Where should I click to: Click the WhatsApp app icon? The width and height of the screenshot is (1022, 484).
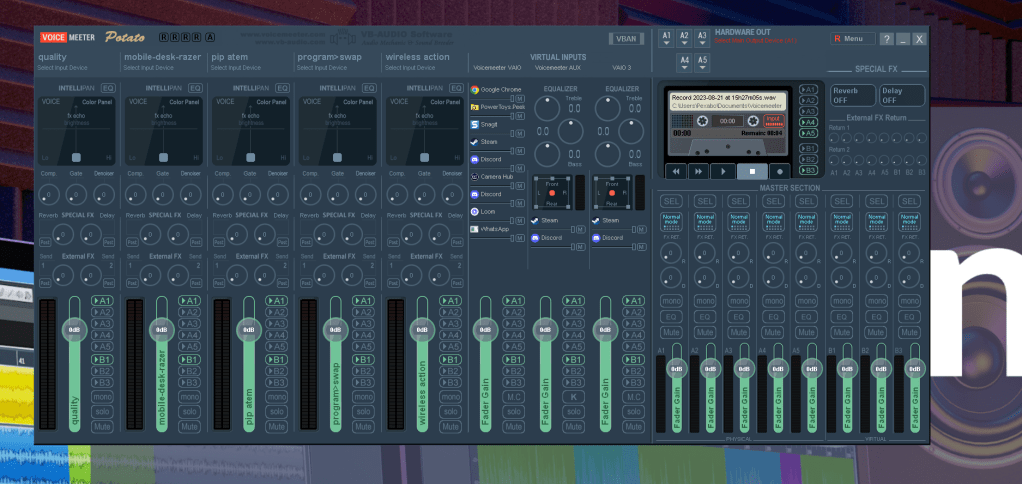[474, 229]
